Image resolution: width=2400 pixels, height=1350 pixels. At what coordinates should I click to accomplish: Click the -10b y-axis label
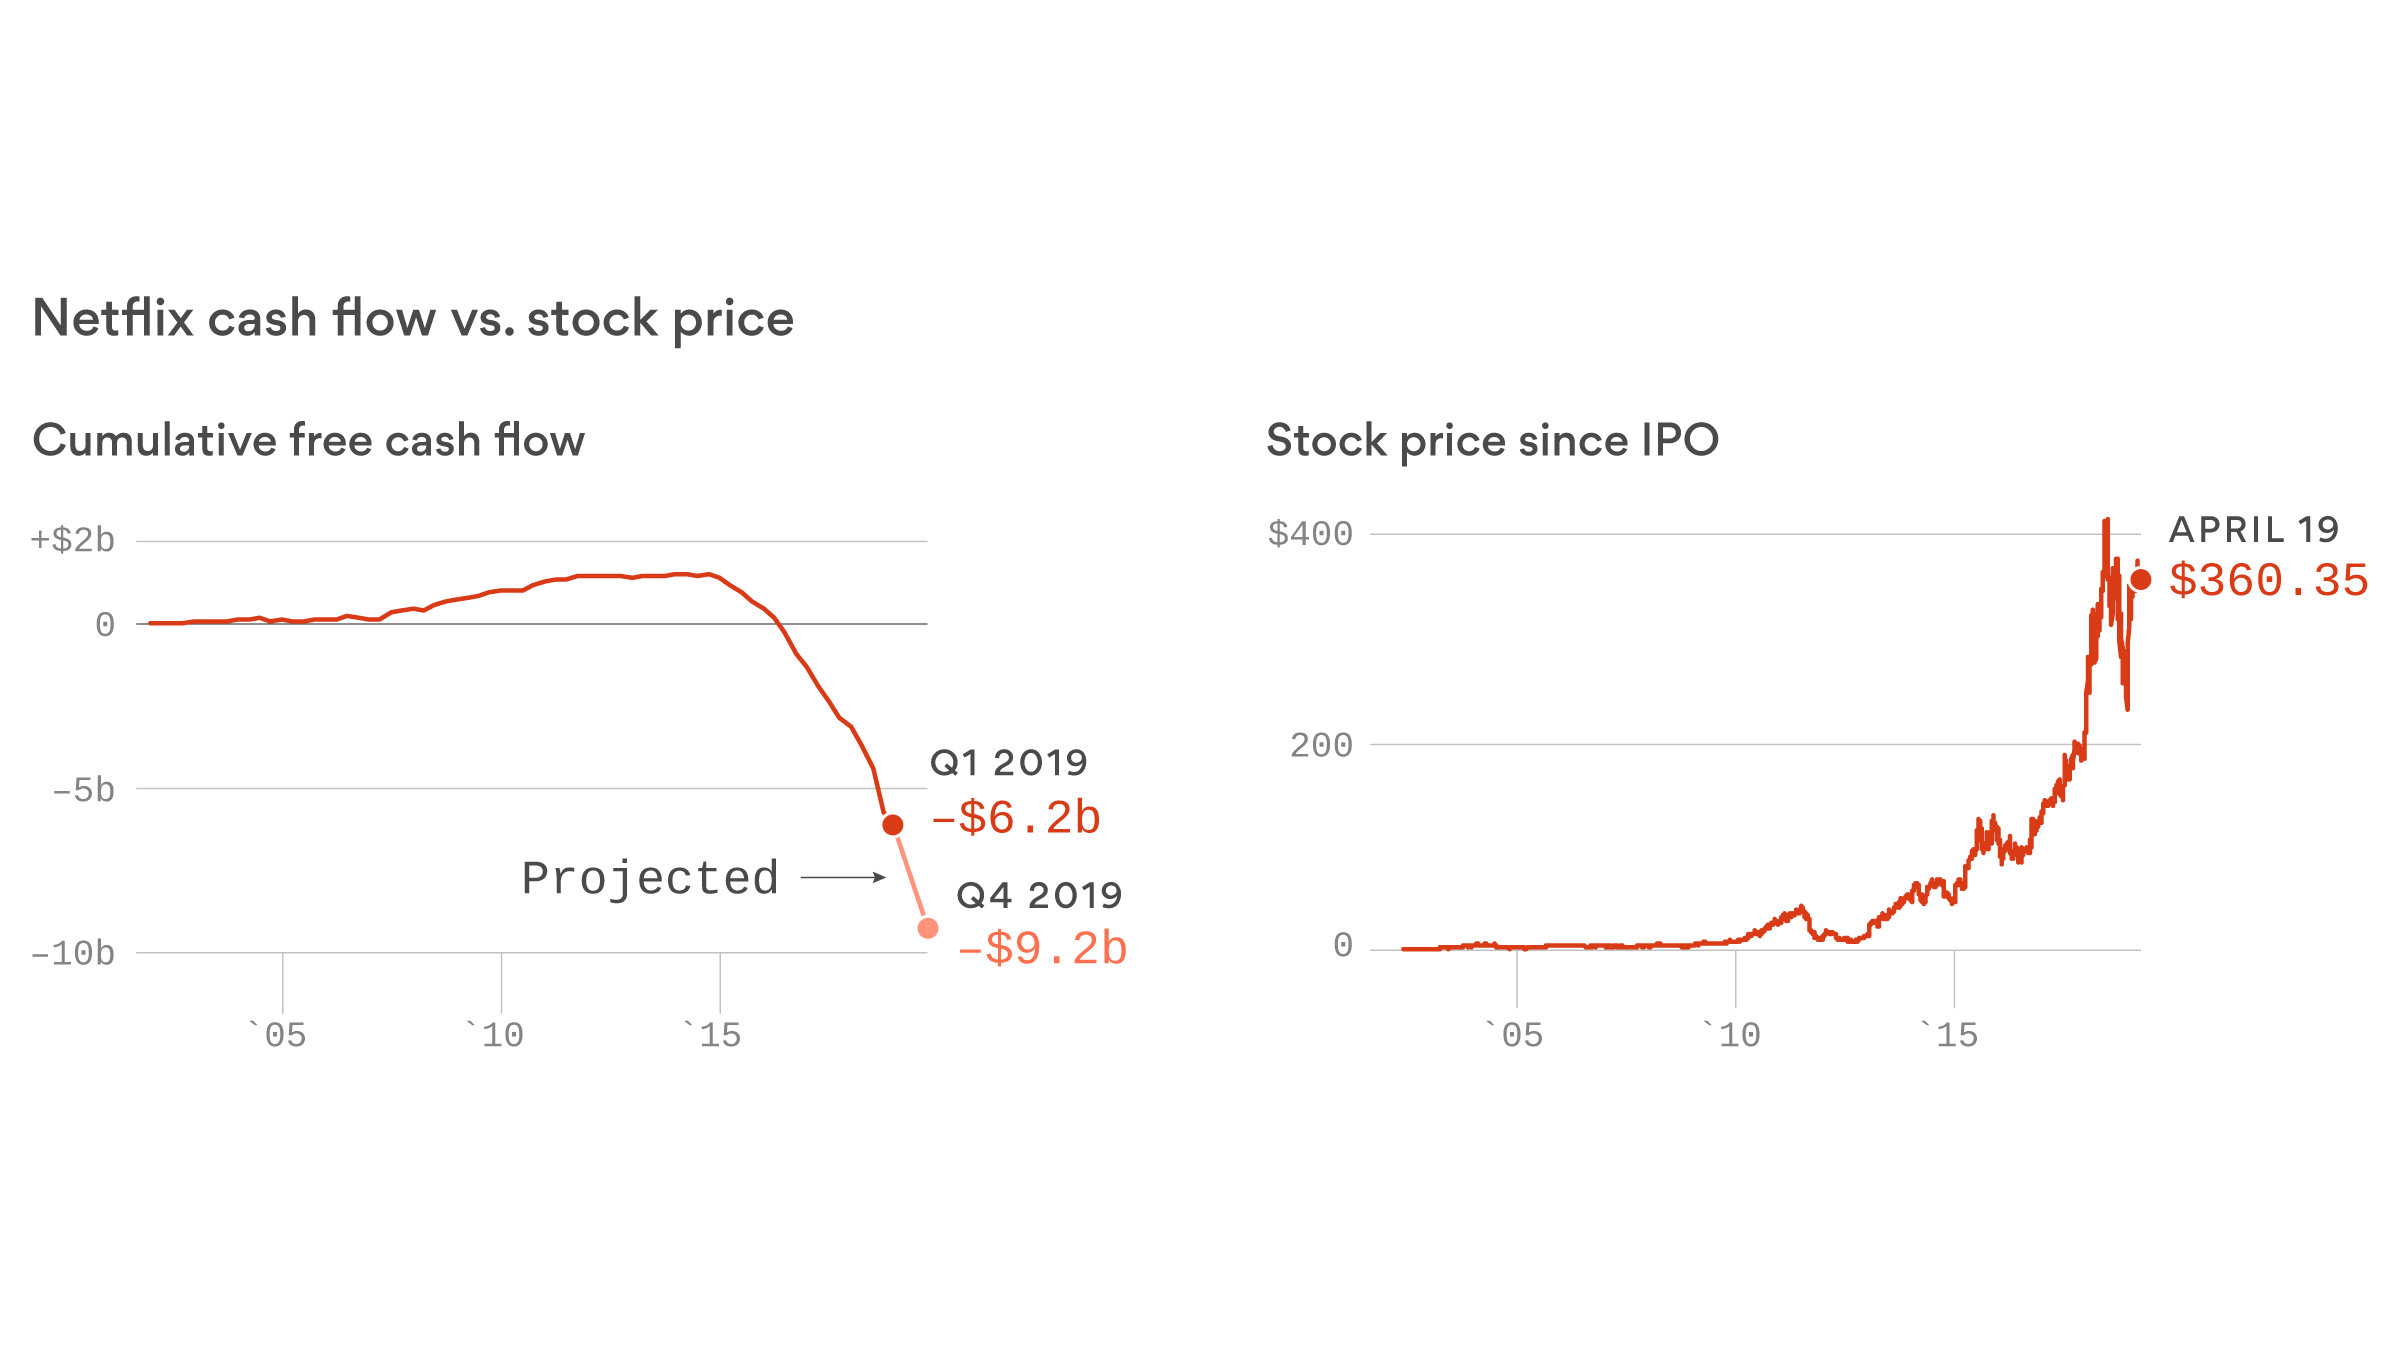[x=73, y=954]
